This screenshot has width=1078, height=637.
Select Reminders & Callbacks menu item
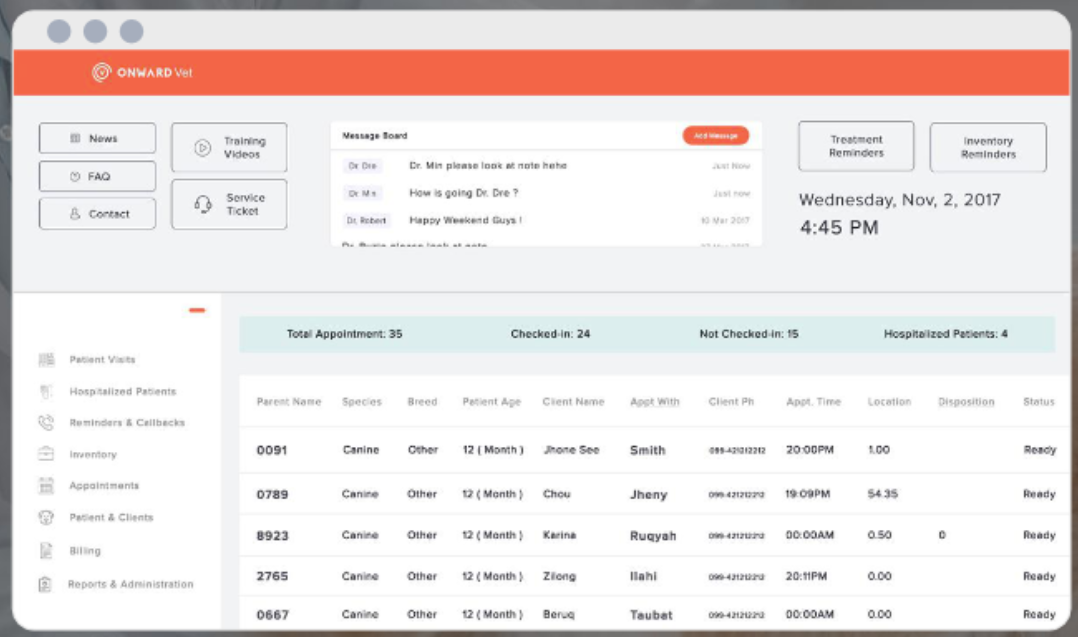pos(127,423)
